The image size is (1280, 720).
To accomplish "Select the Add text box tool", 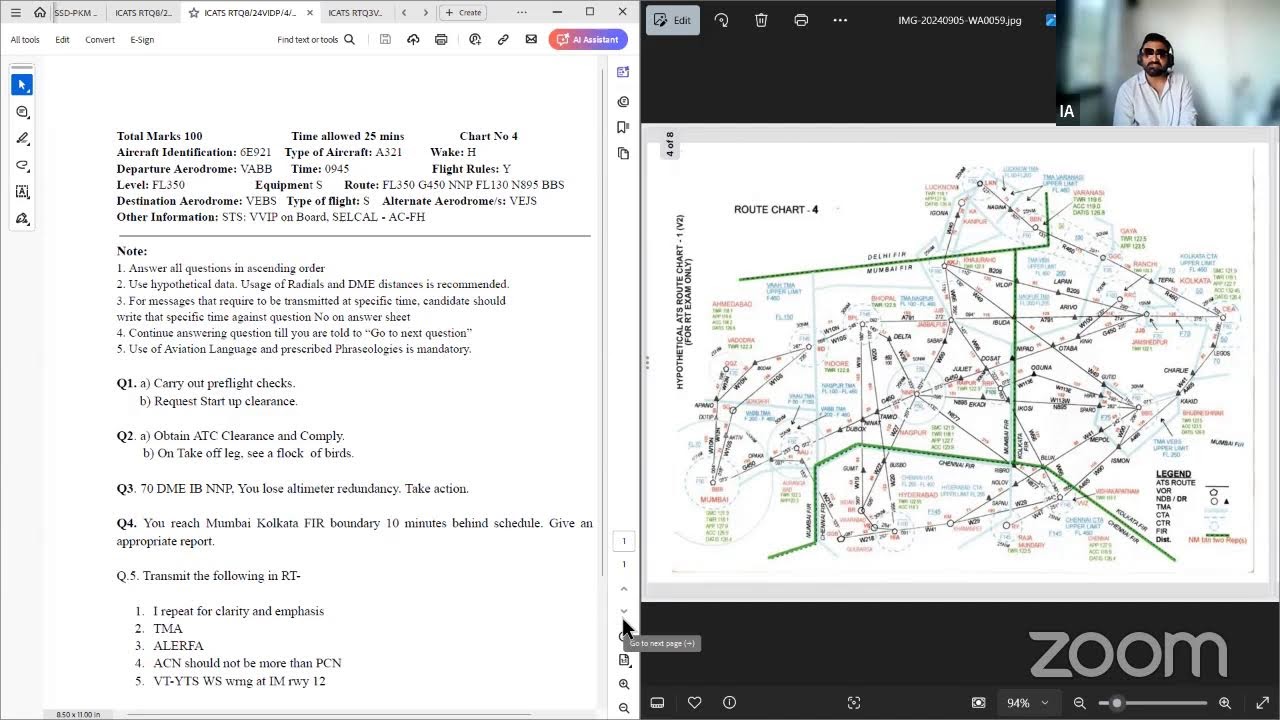I will click(22, 192).
